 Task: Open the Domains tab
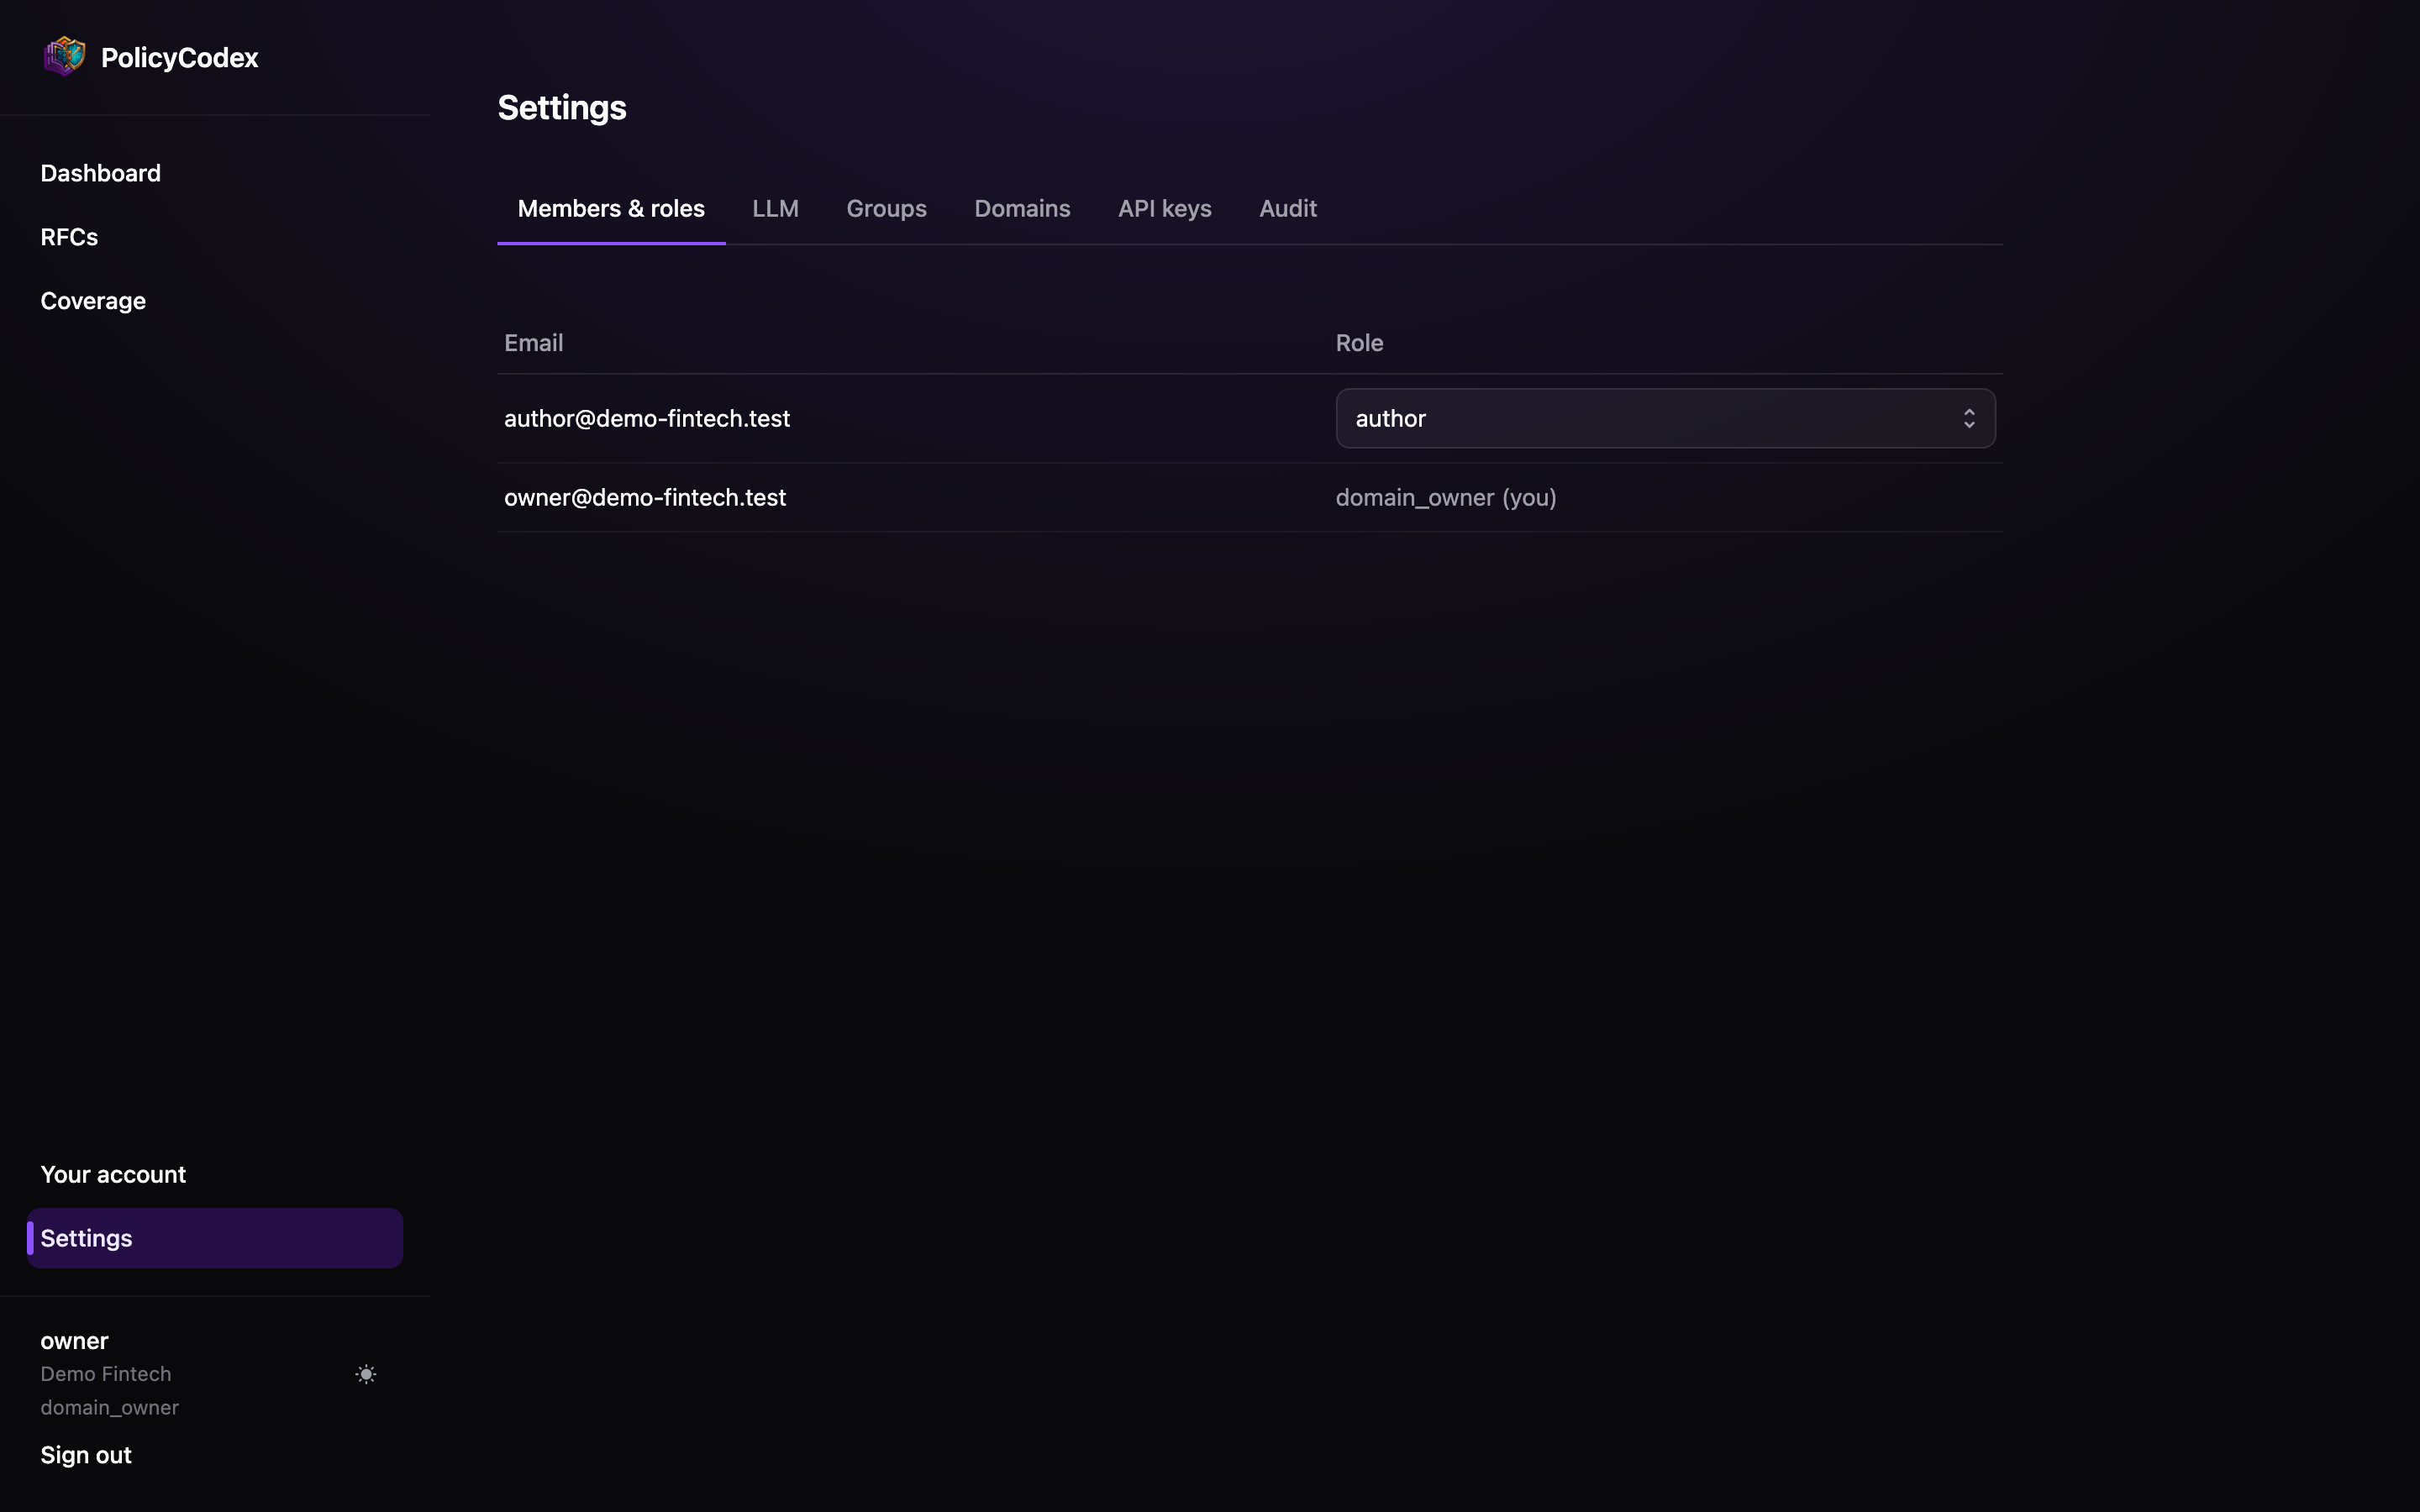click(1022, 208)
